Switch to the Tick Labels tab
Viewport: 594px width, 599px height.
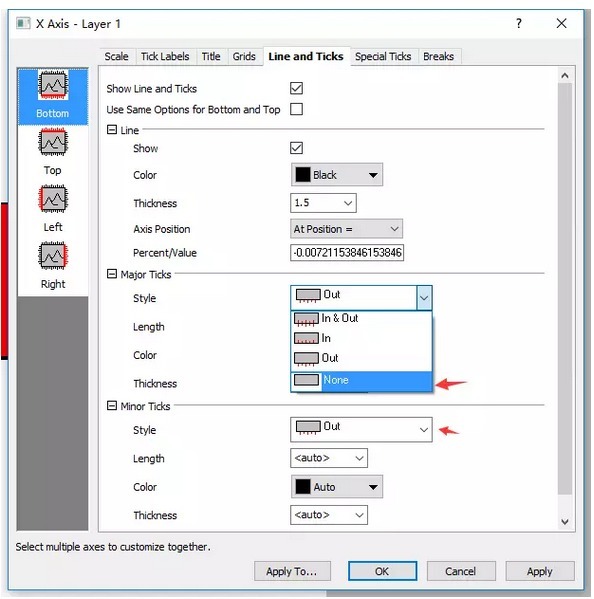tap(165, 57)
